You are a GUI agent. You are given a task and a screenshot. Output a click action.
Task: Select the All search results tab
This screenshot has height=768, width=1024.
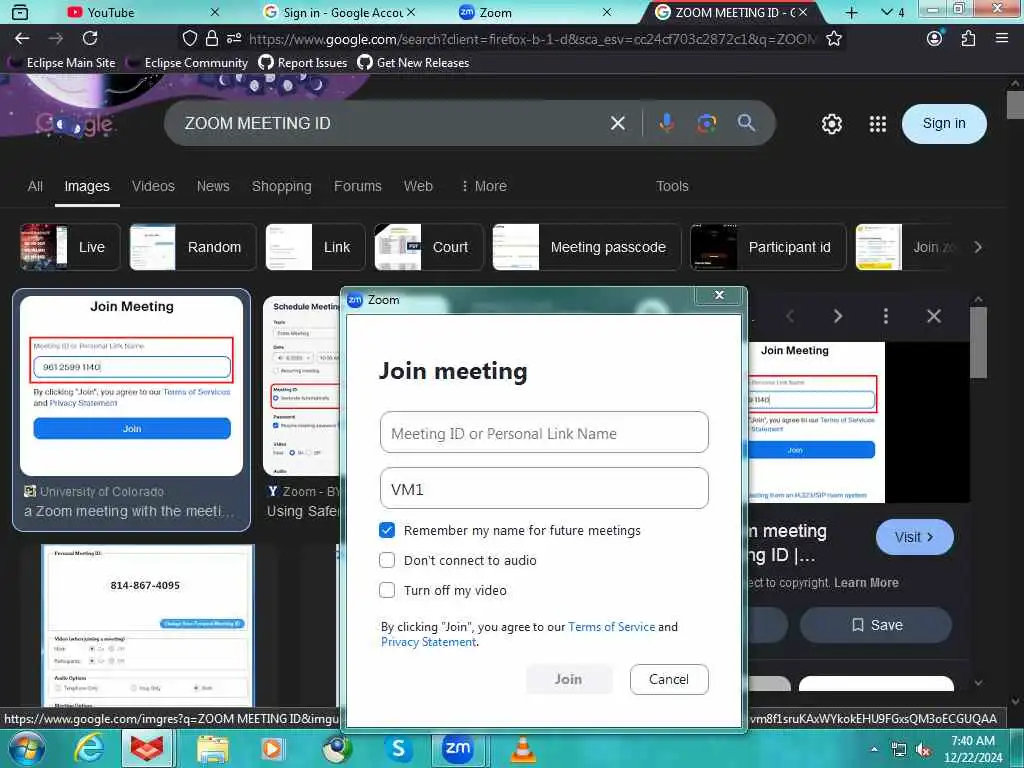tap(35, 186)
